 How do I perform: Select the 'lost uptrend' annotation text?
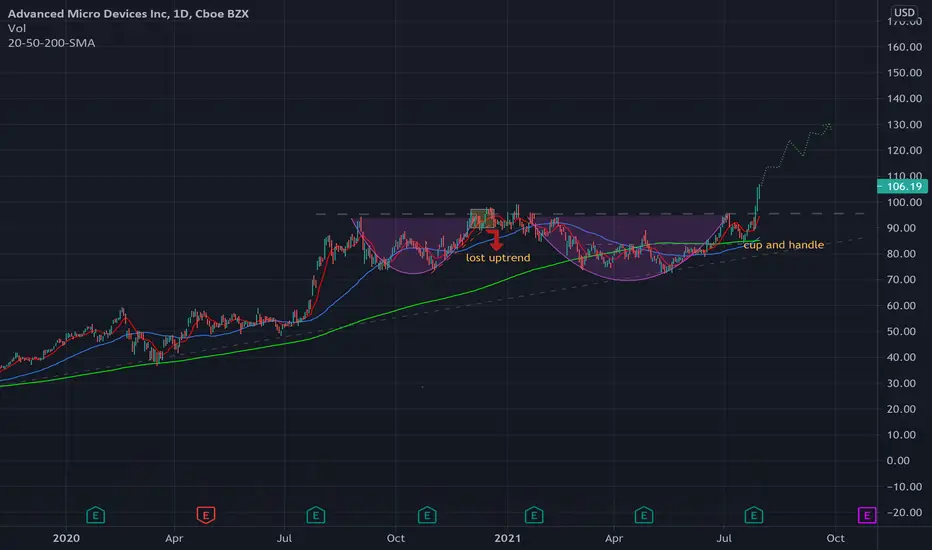(498, 257)
